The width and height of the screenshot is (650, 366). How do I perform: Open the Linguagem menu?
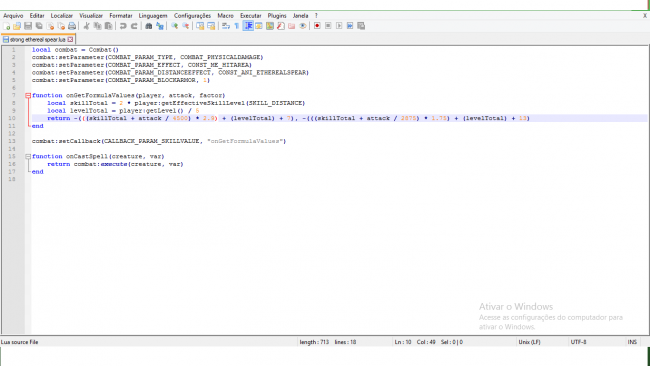click(x=153, y=16)
